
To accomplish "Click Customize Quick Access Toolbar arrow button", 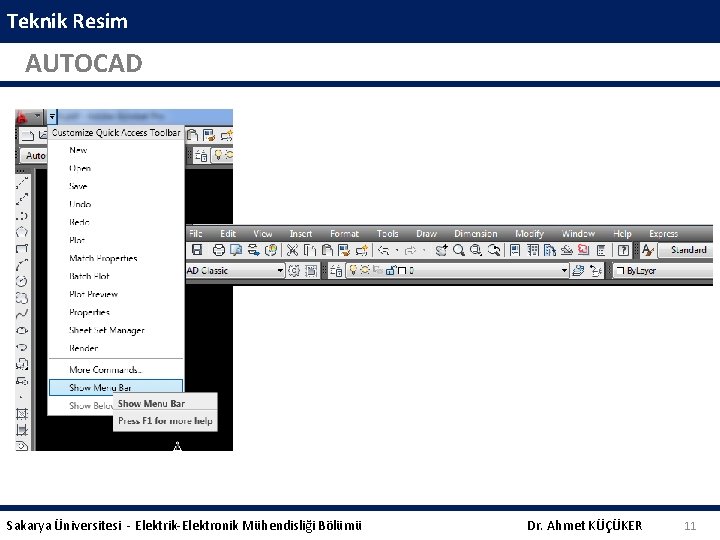I will click(52, 117).
